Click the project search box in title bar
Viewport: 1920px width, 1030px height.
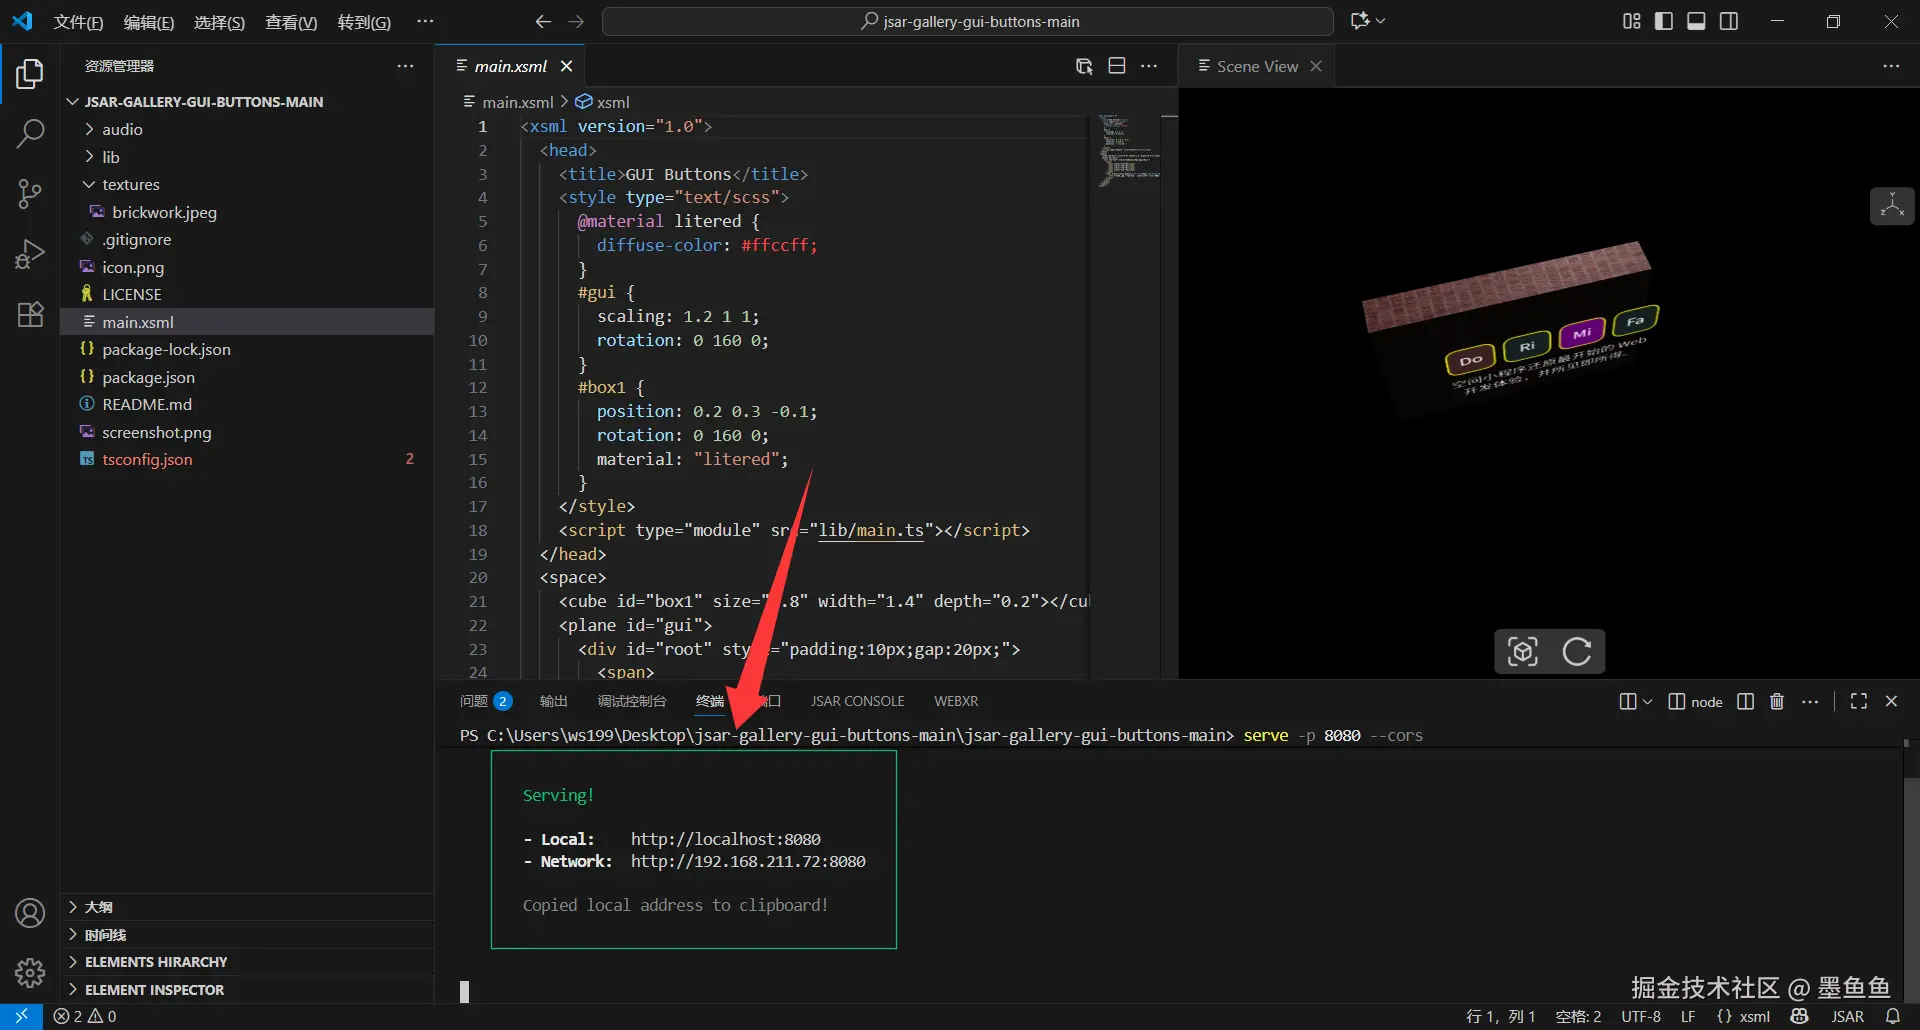point(968,21)
